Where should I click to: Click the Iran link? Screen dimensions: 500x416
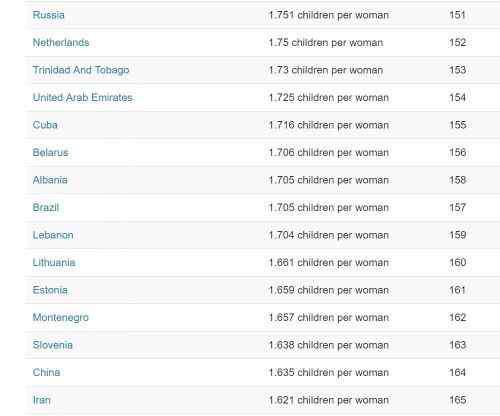point(42,400)
